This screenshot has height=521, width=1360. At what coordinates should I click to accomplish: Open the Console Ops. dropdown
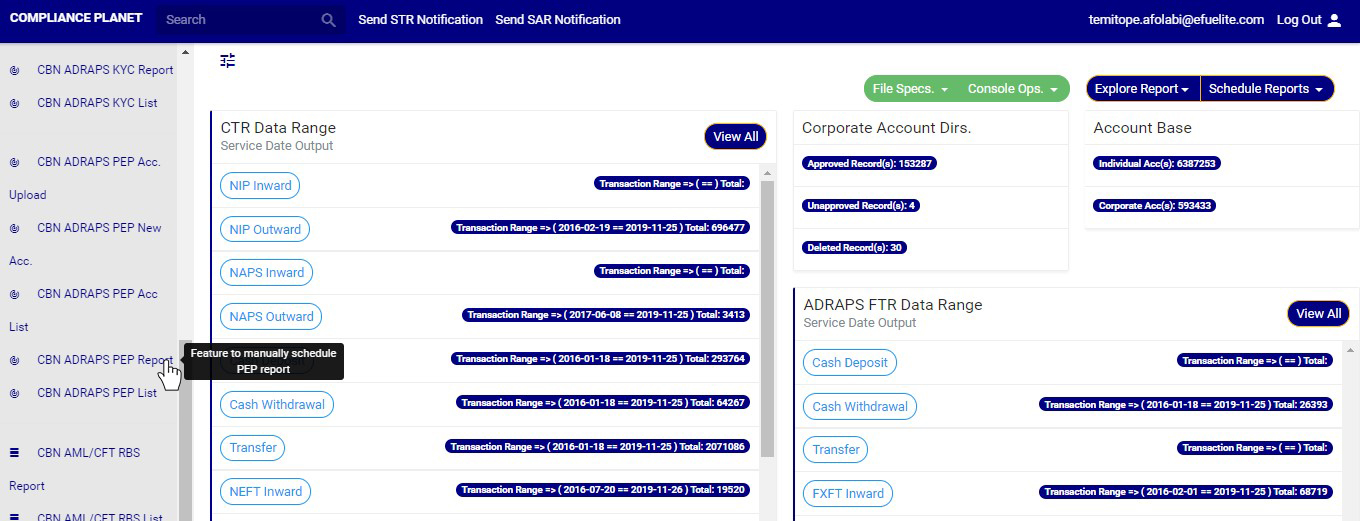[1012, 89]
